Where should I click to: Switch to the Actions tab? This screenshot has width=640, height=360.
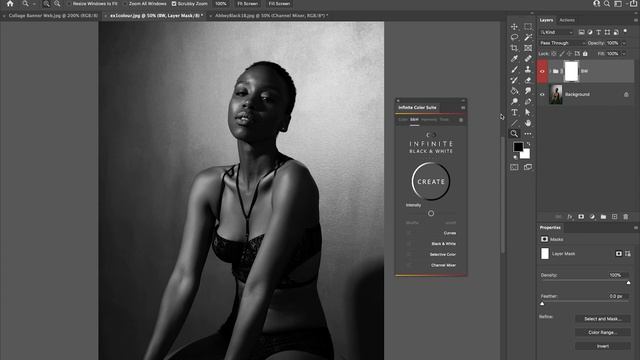tap(567, 20)
